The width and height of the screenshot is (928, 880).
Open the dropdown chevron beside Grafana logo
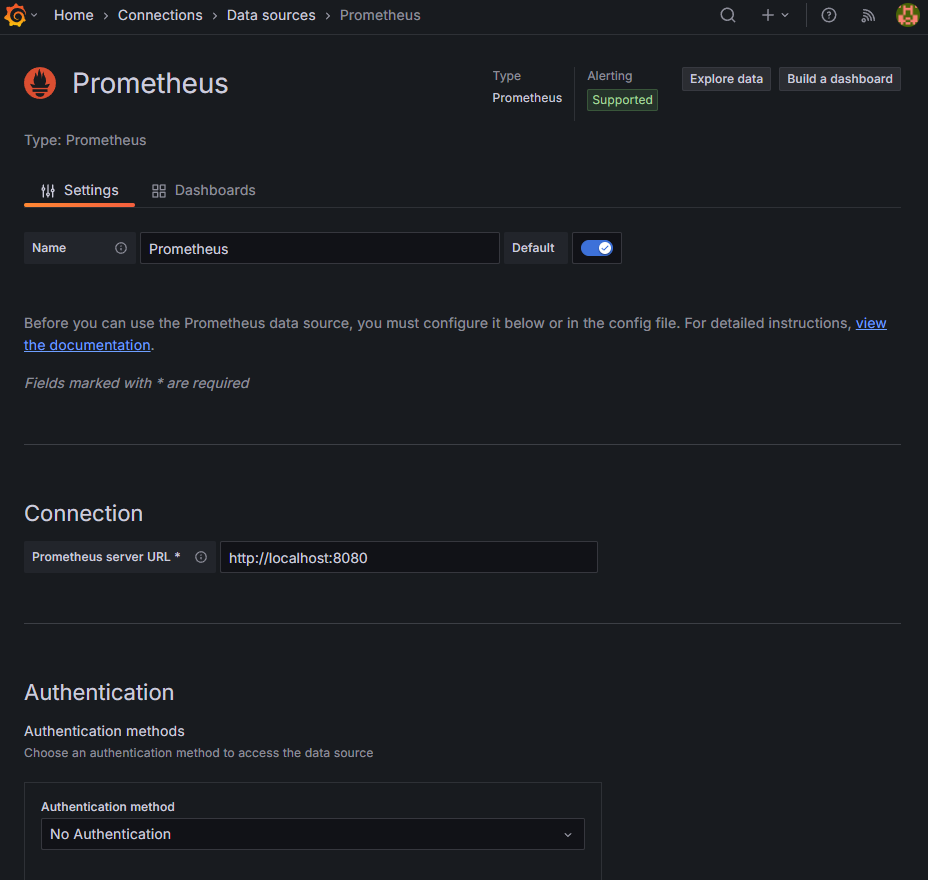[x=34, y=15]
